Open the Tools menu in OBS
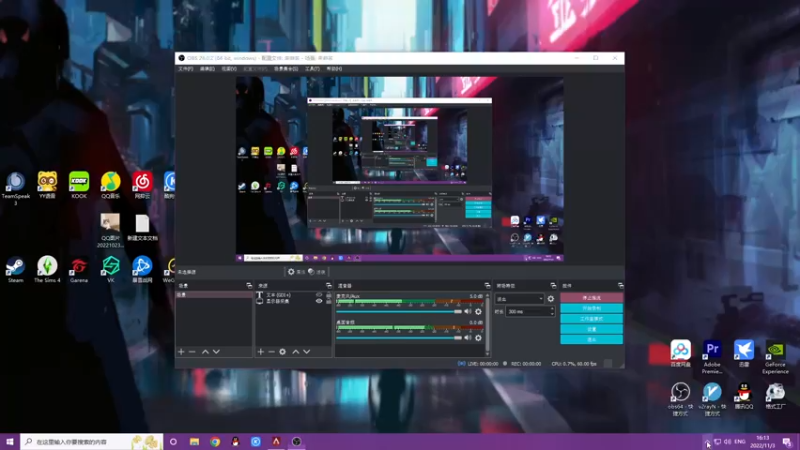800x450 pixels. 312,69
